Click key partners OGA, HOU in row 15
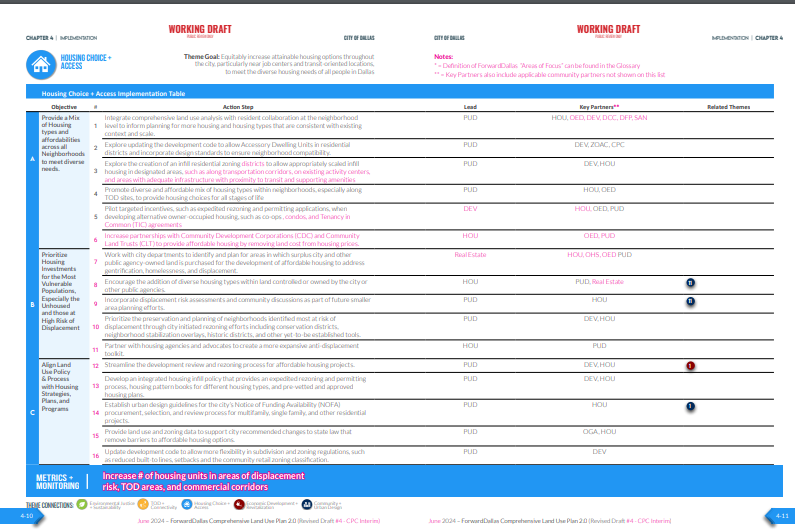Viewport: 795px width, 531px height. point(599,432)
